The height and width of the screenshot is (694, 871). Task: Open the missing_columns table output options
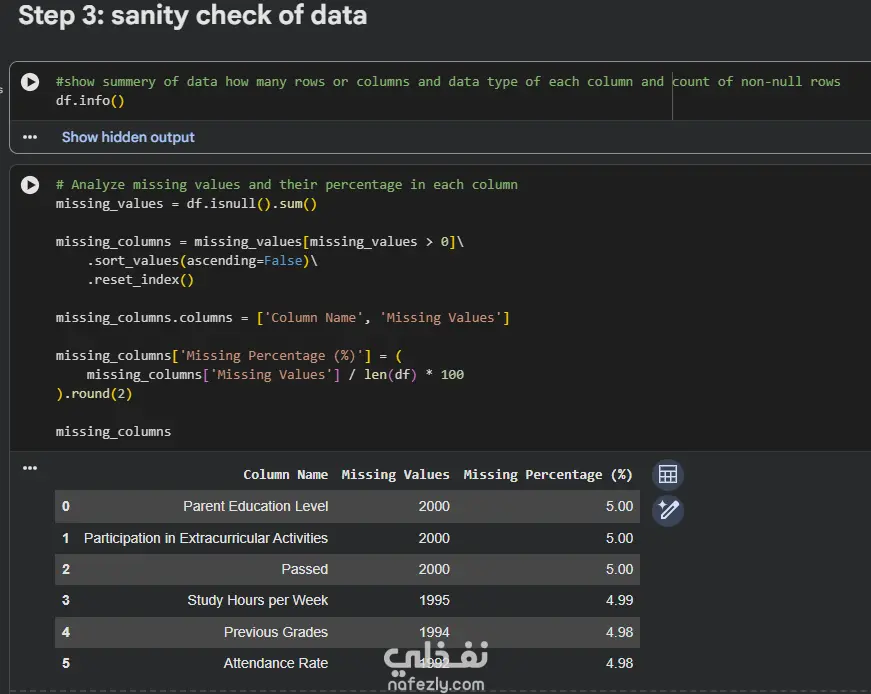pos(30,468)
